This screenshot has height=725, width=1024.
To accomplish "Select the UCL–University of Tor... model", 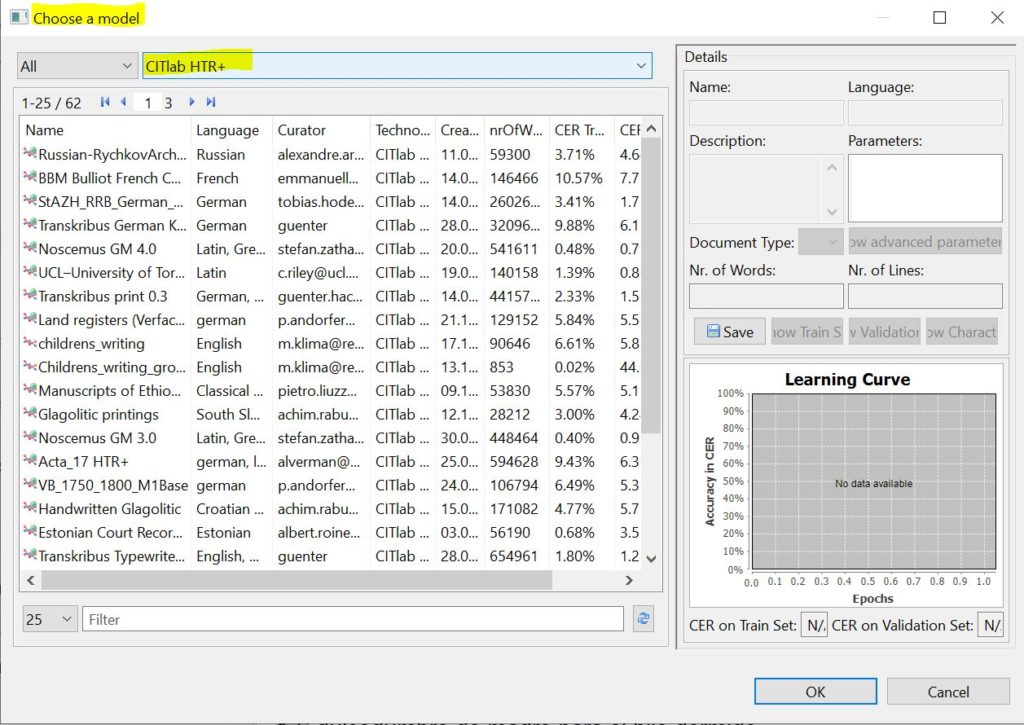I will tap(330, 272).
